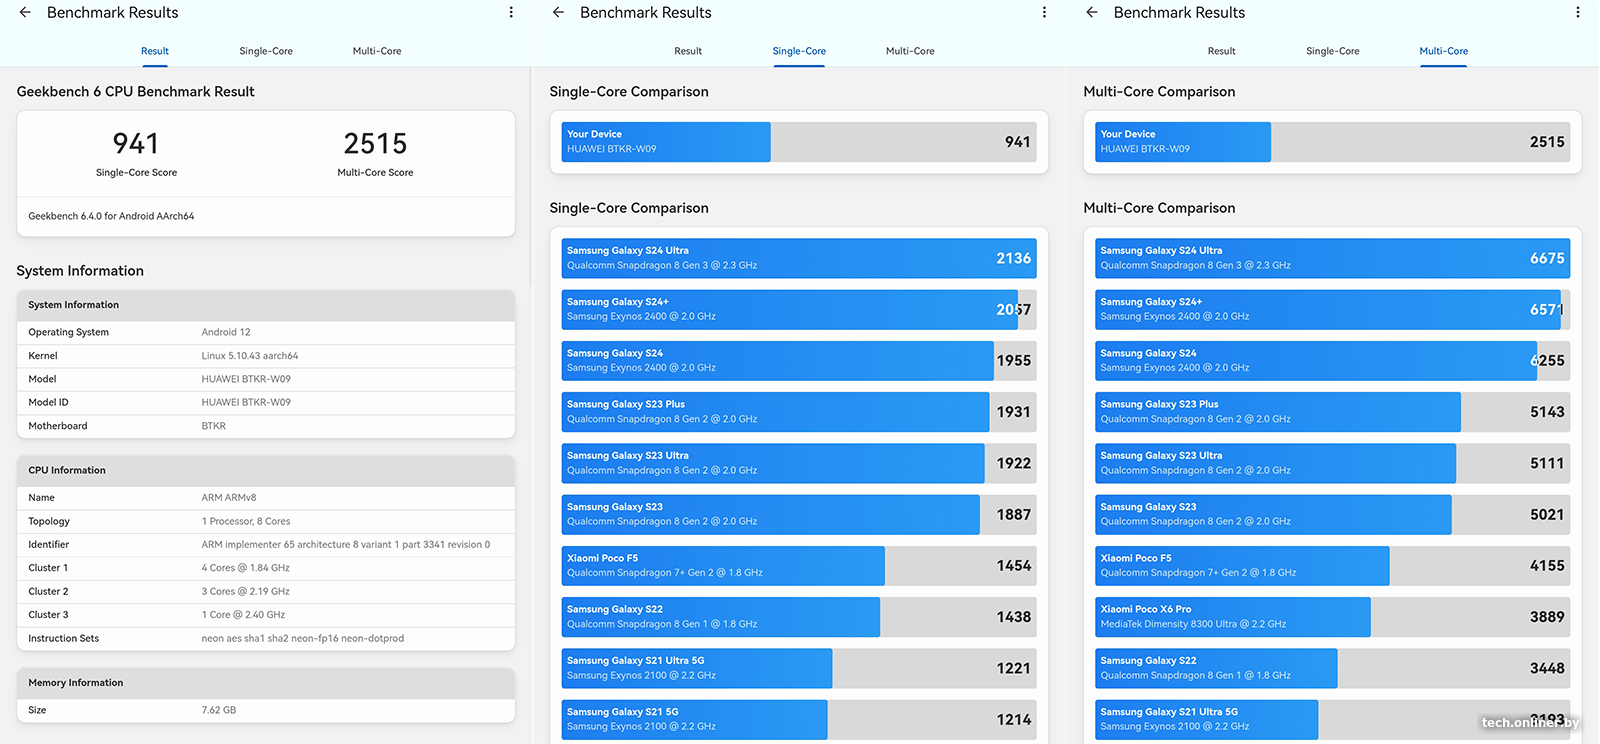Image resolution: width=1600 pixels, height=744 pixels.
Task: Select the Single-Core tab in the middle panel
Action: tap(799, 51)
